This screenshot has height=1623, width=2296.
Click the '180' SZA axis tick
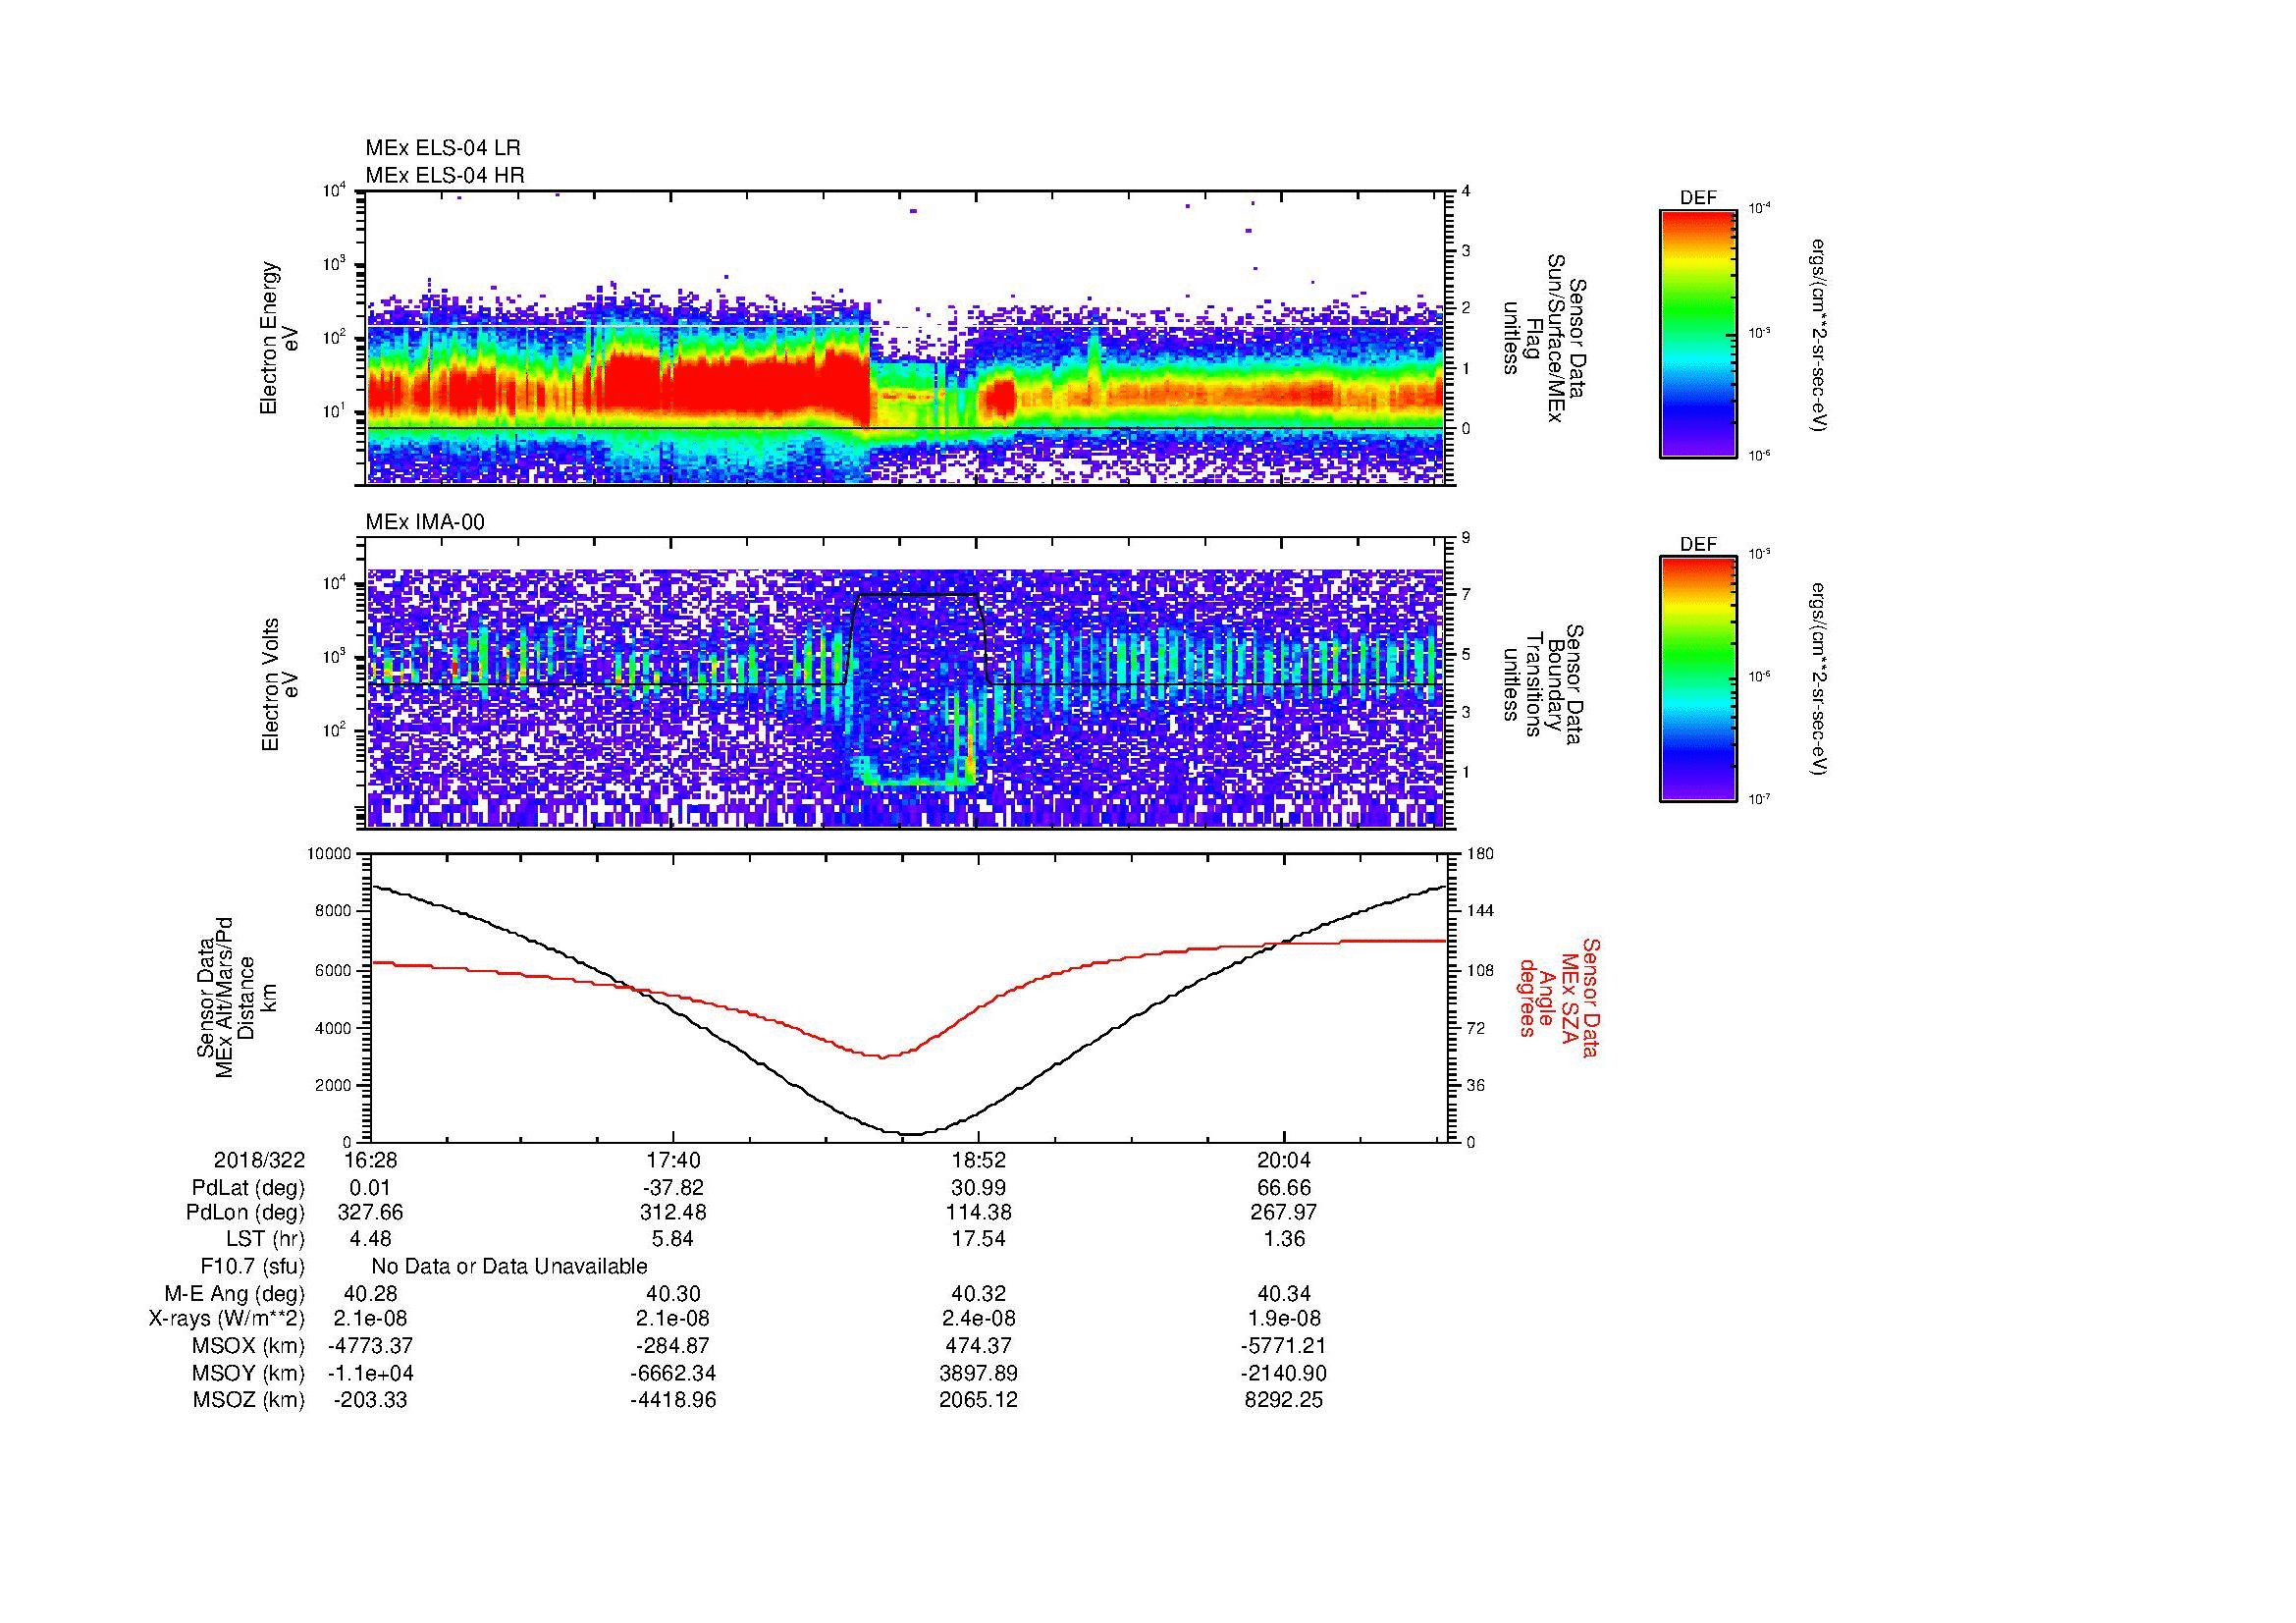[1481, 854]
